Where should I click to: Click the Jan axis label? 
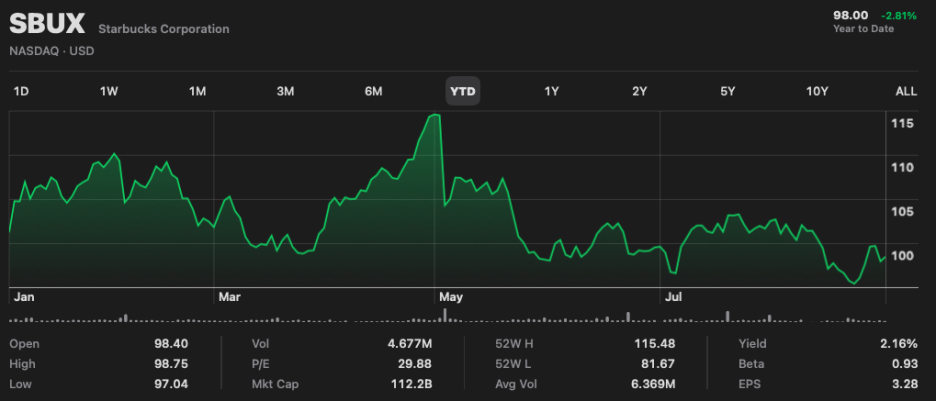(x=24, y=297)
